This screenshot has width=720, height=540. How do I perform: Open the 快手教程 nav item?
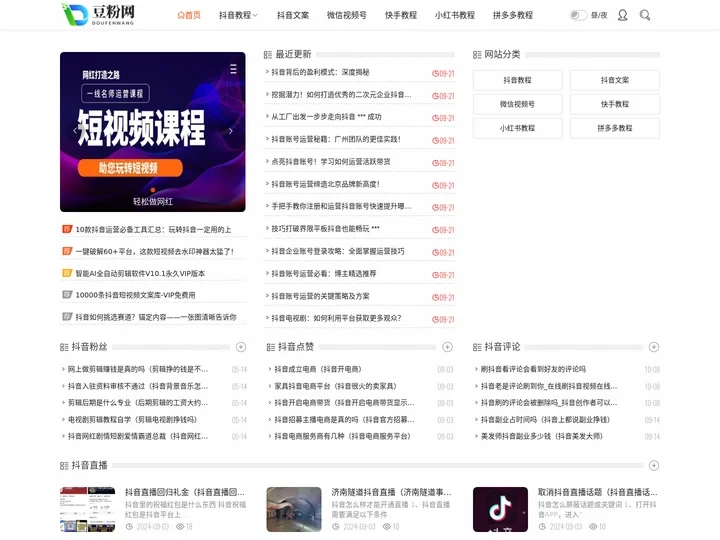(x=400, y=15)
